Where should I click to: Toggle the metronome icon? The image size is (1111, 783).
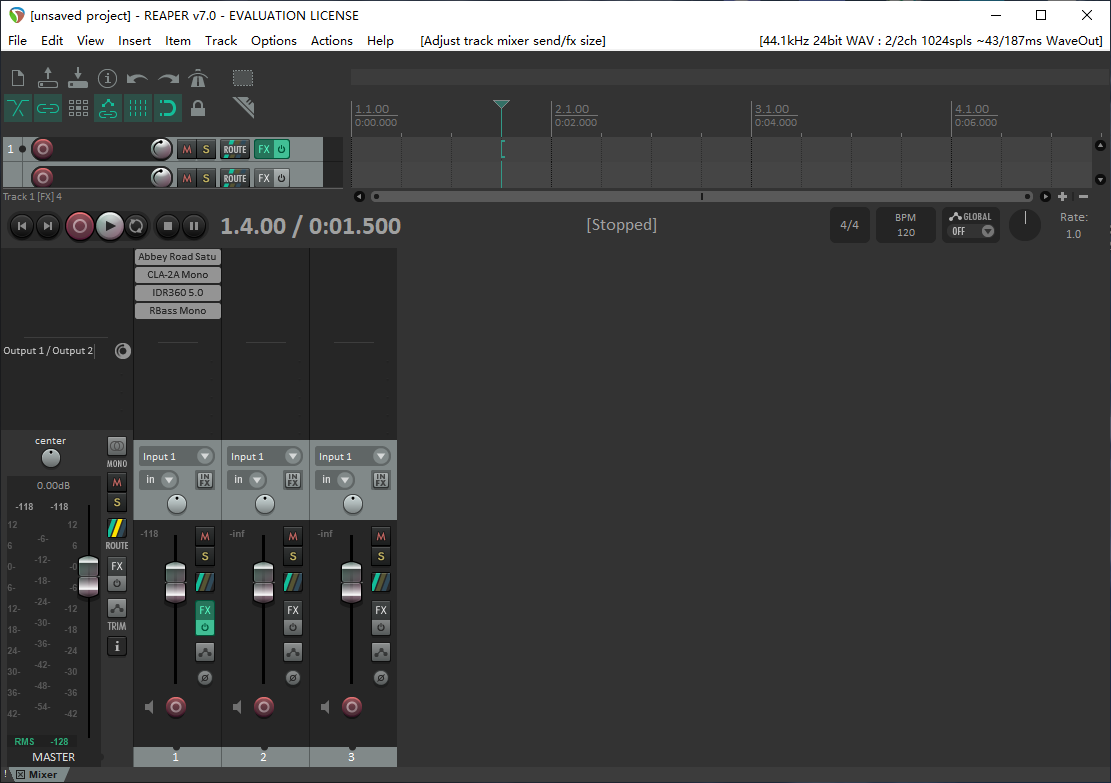pyautogui.click(x=198, y=78)
